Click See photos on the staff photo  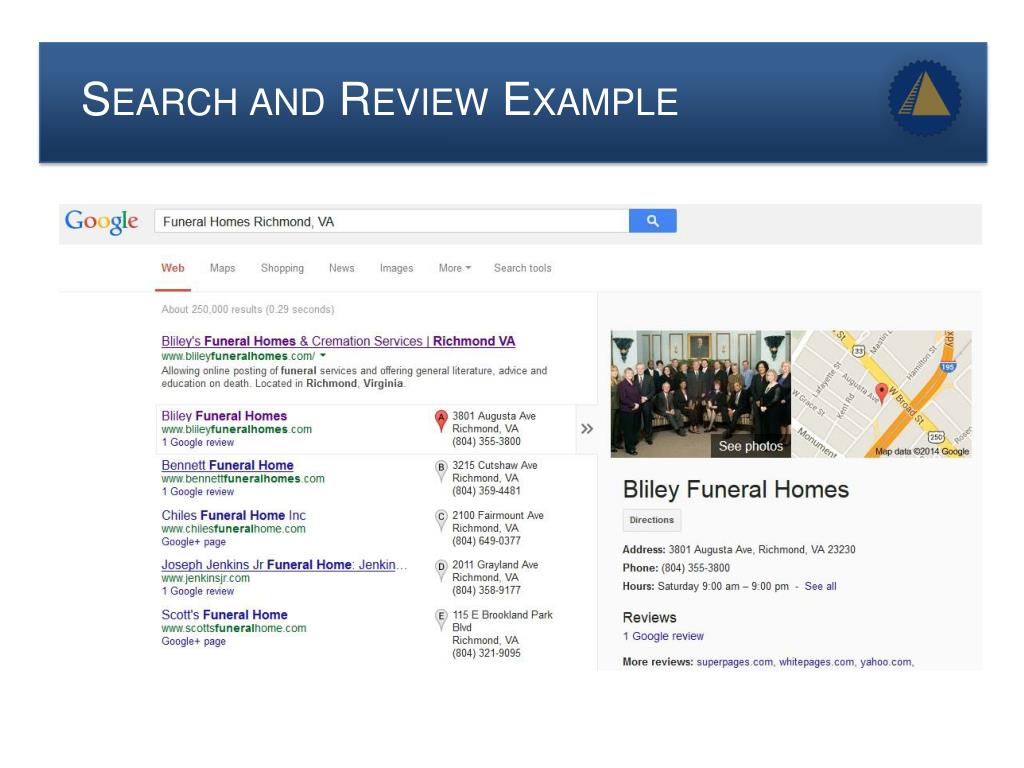click(750, 446)
